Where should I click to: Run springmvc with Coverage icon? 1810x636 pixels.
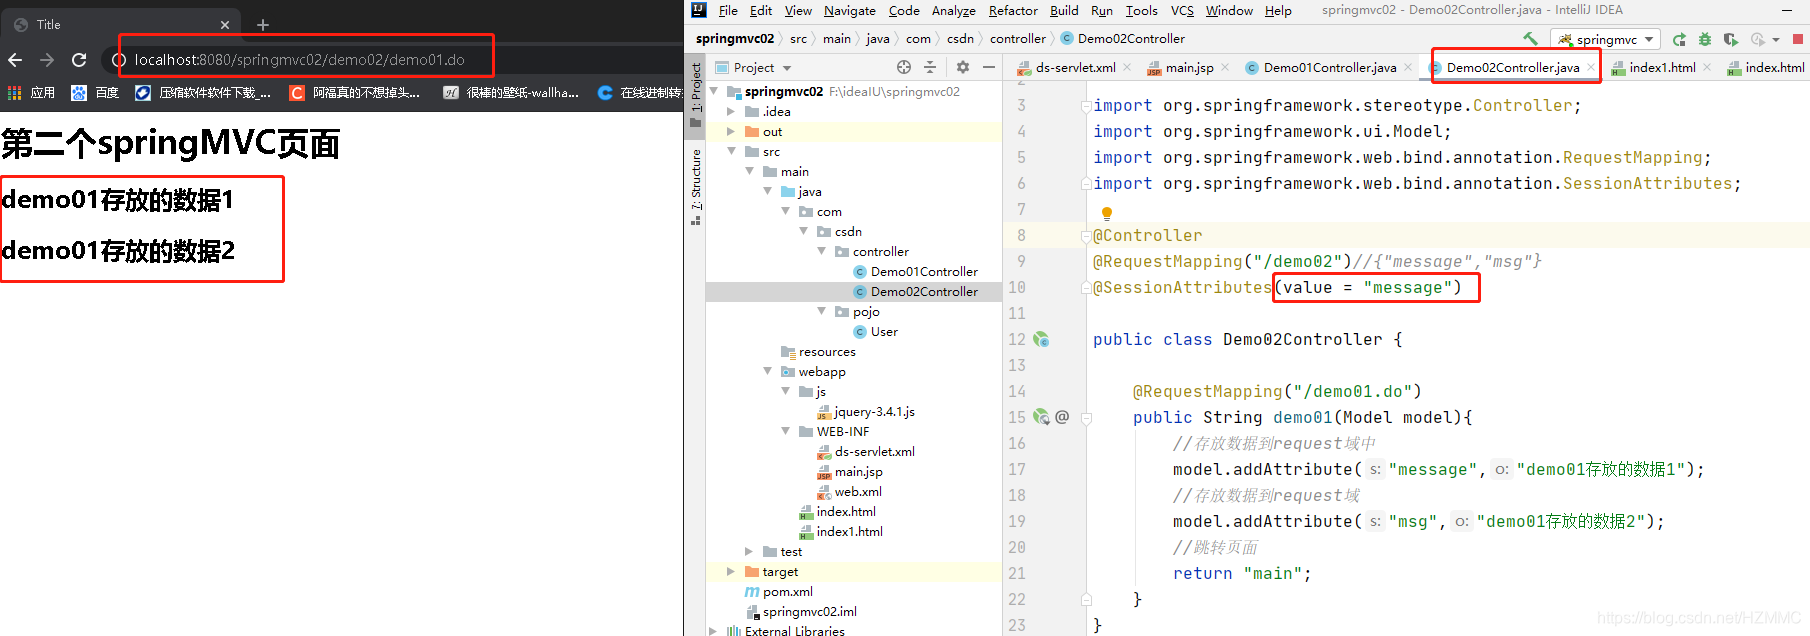(x=1731, y=39)
